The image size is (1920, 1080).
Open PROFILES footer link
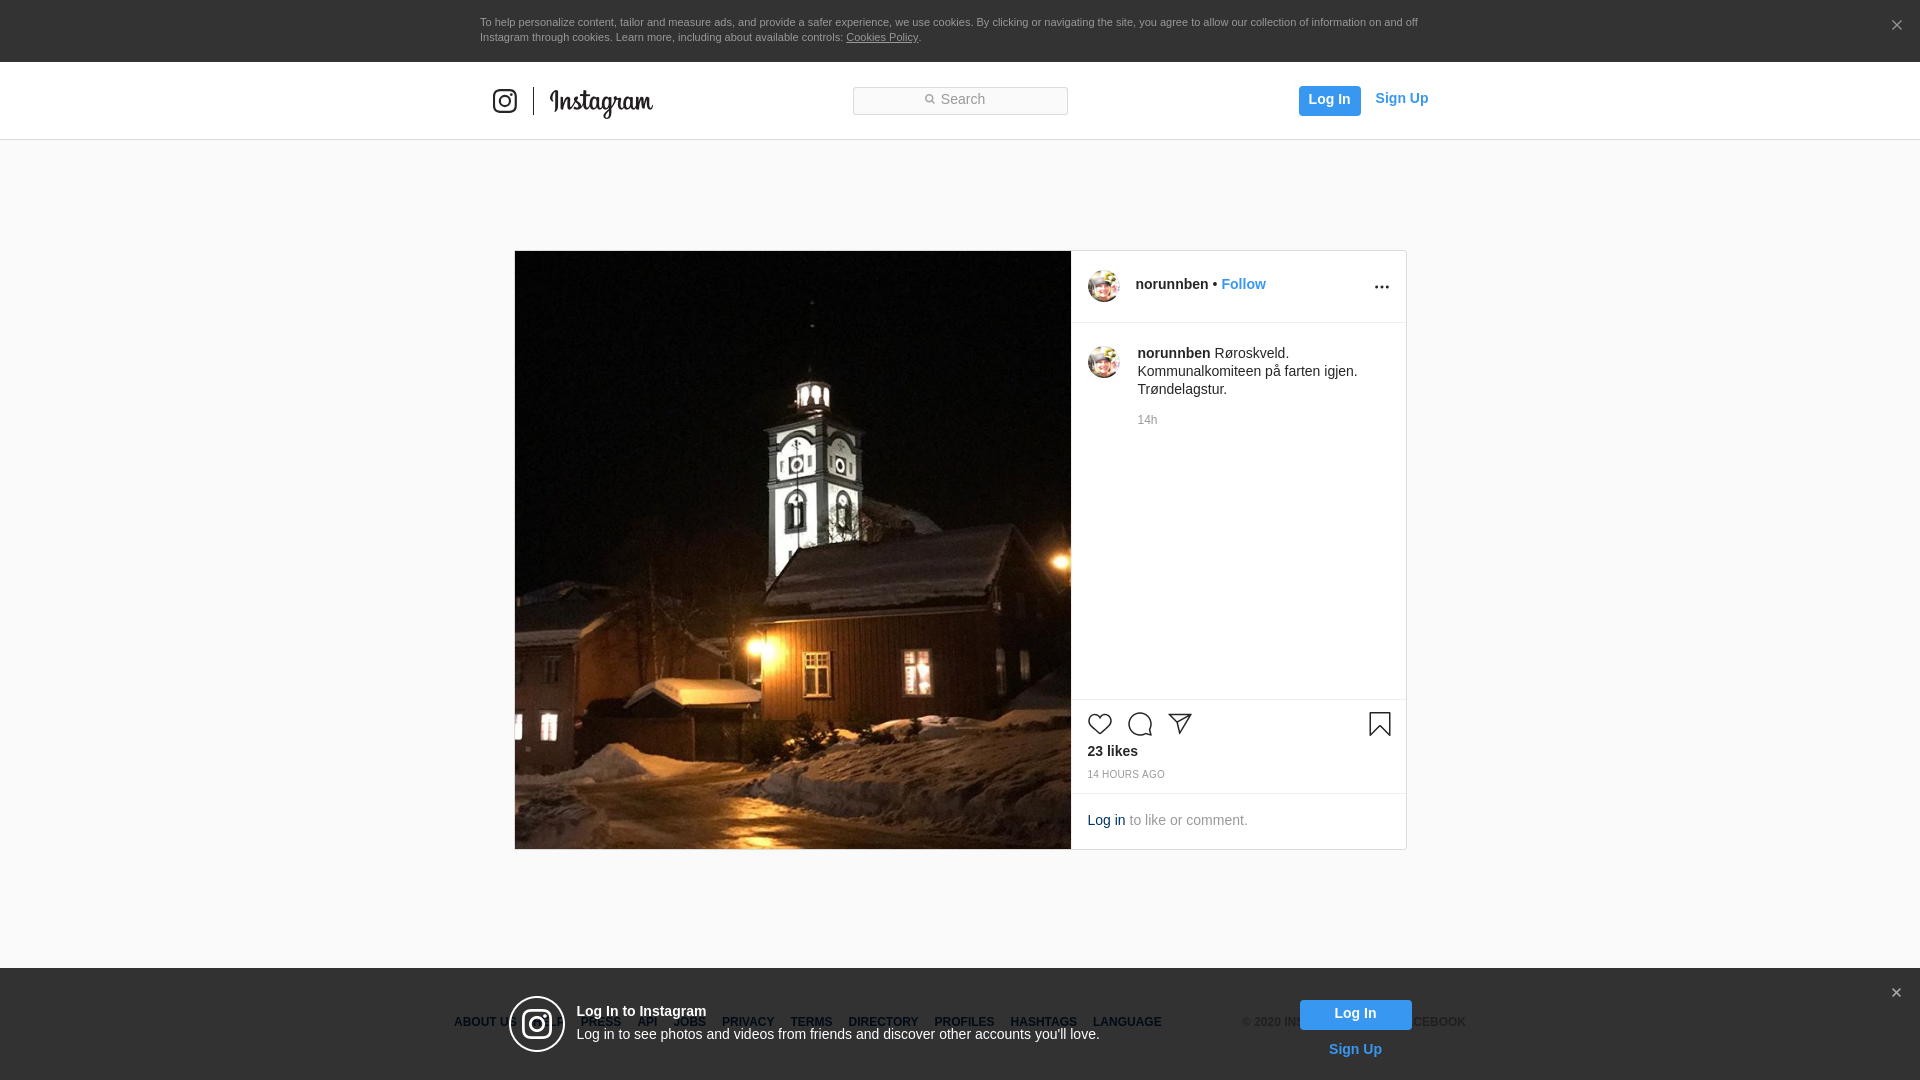(964, 1022)
